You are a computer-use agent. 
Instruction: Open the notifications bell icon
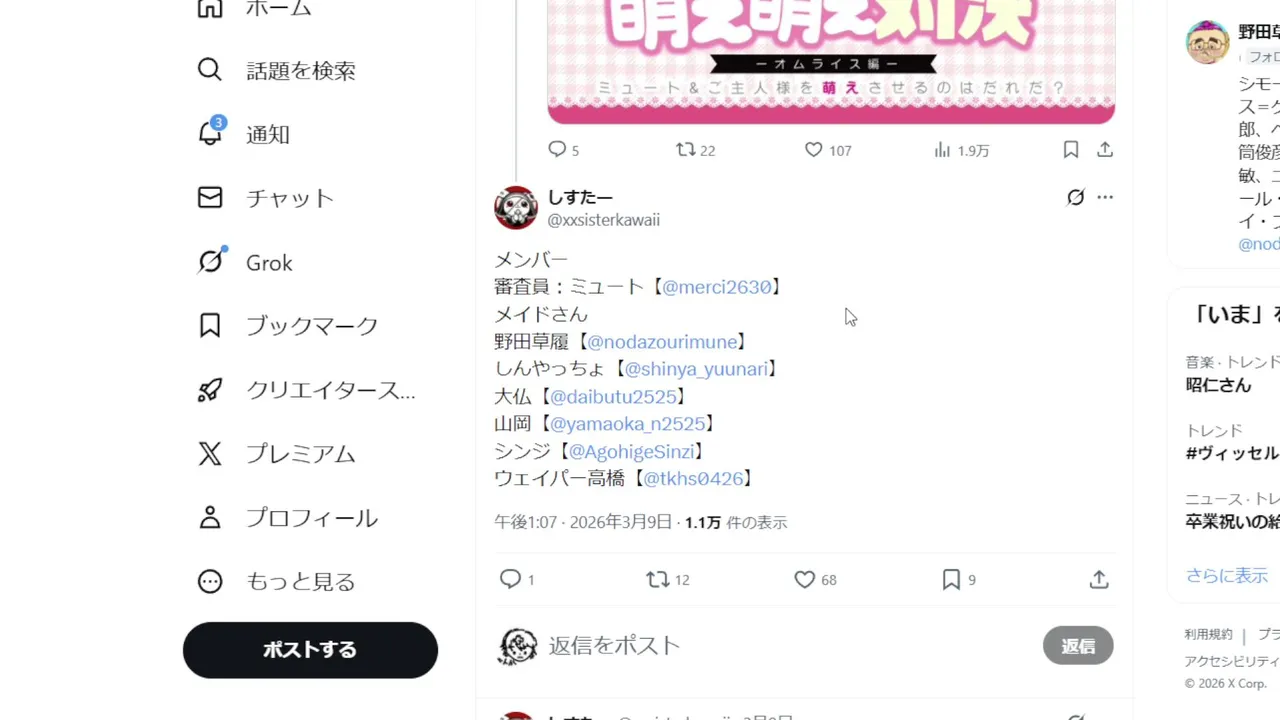click(210, 133)
